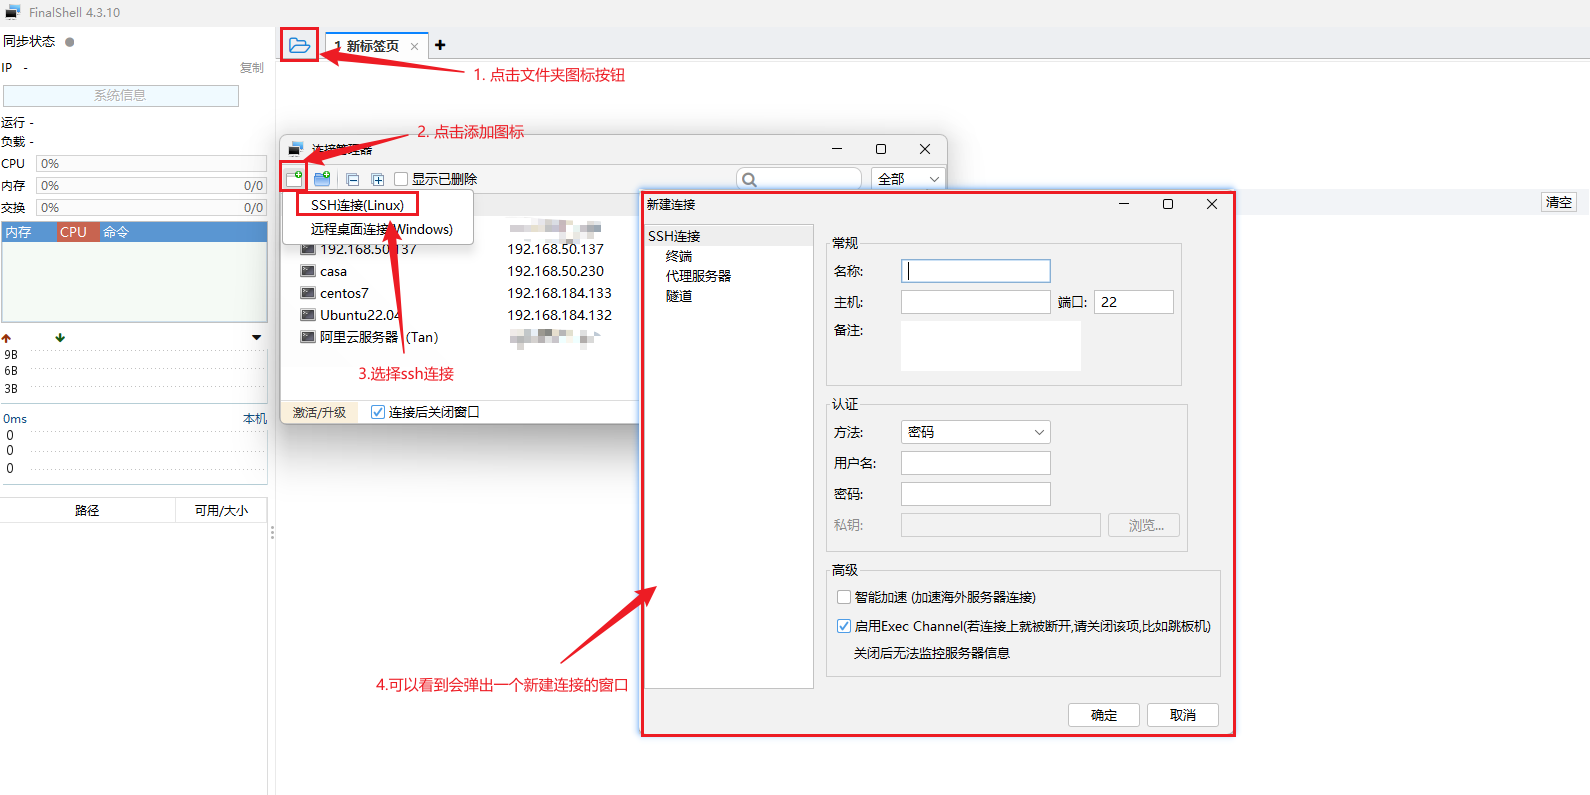
Task: Click the 系统信息 button
Action: 120,96
